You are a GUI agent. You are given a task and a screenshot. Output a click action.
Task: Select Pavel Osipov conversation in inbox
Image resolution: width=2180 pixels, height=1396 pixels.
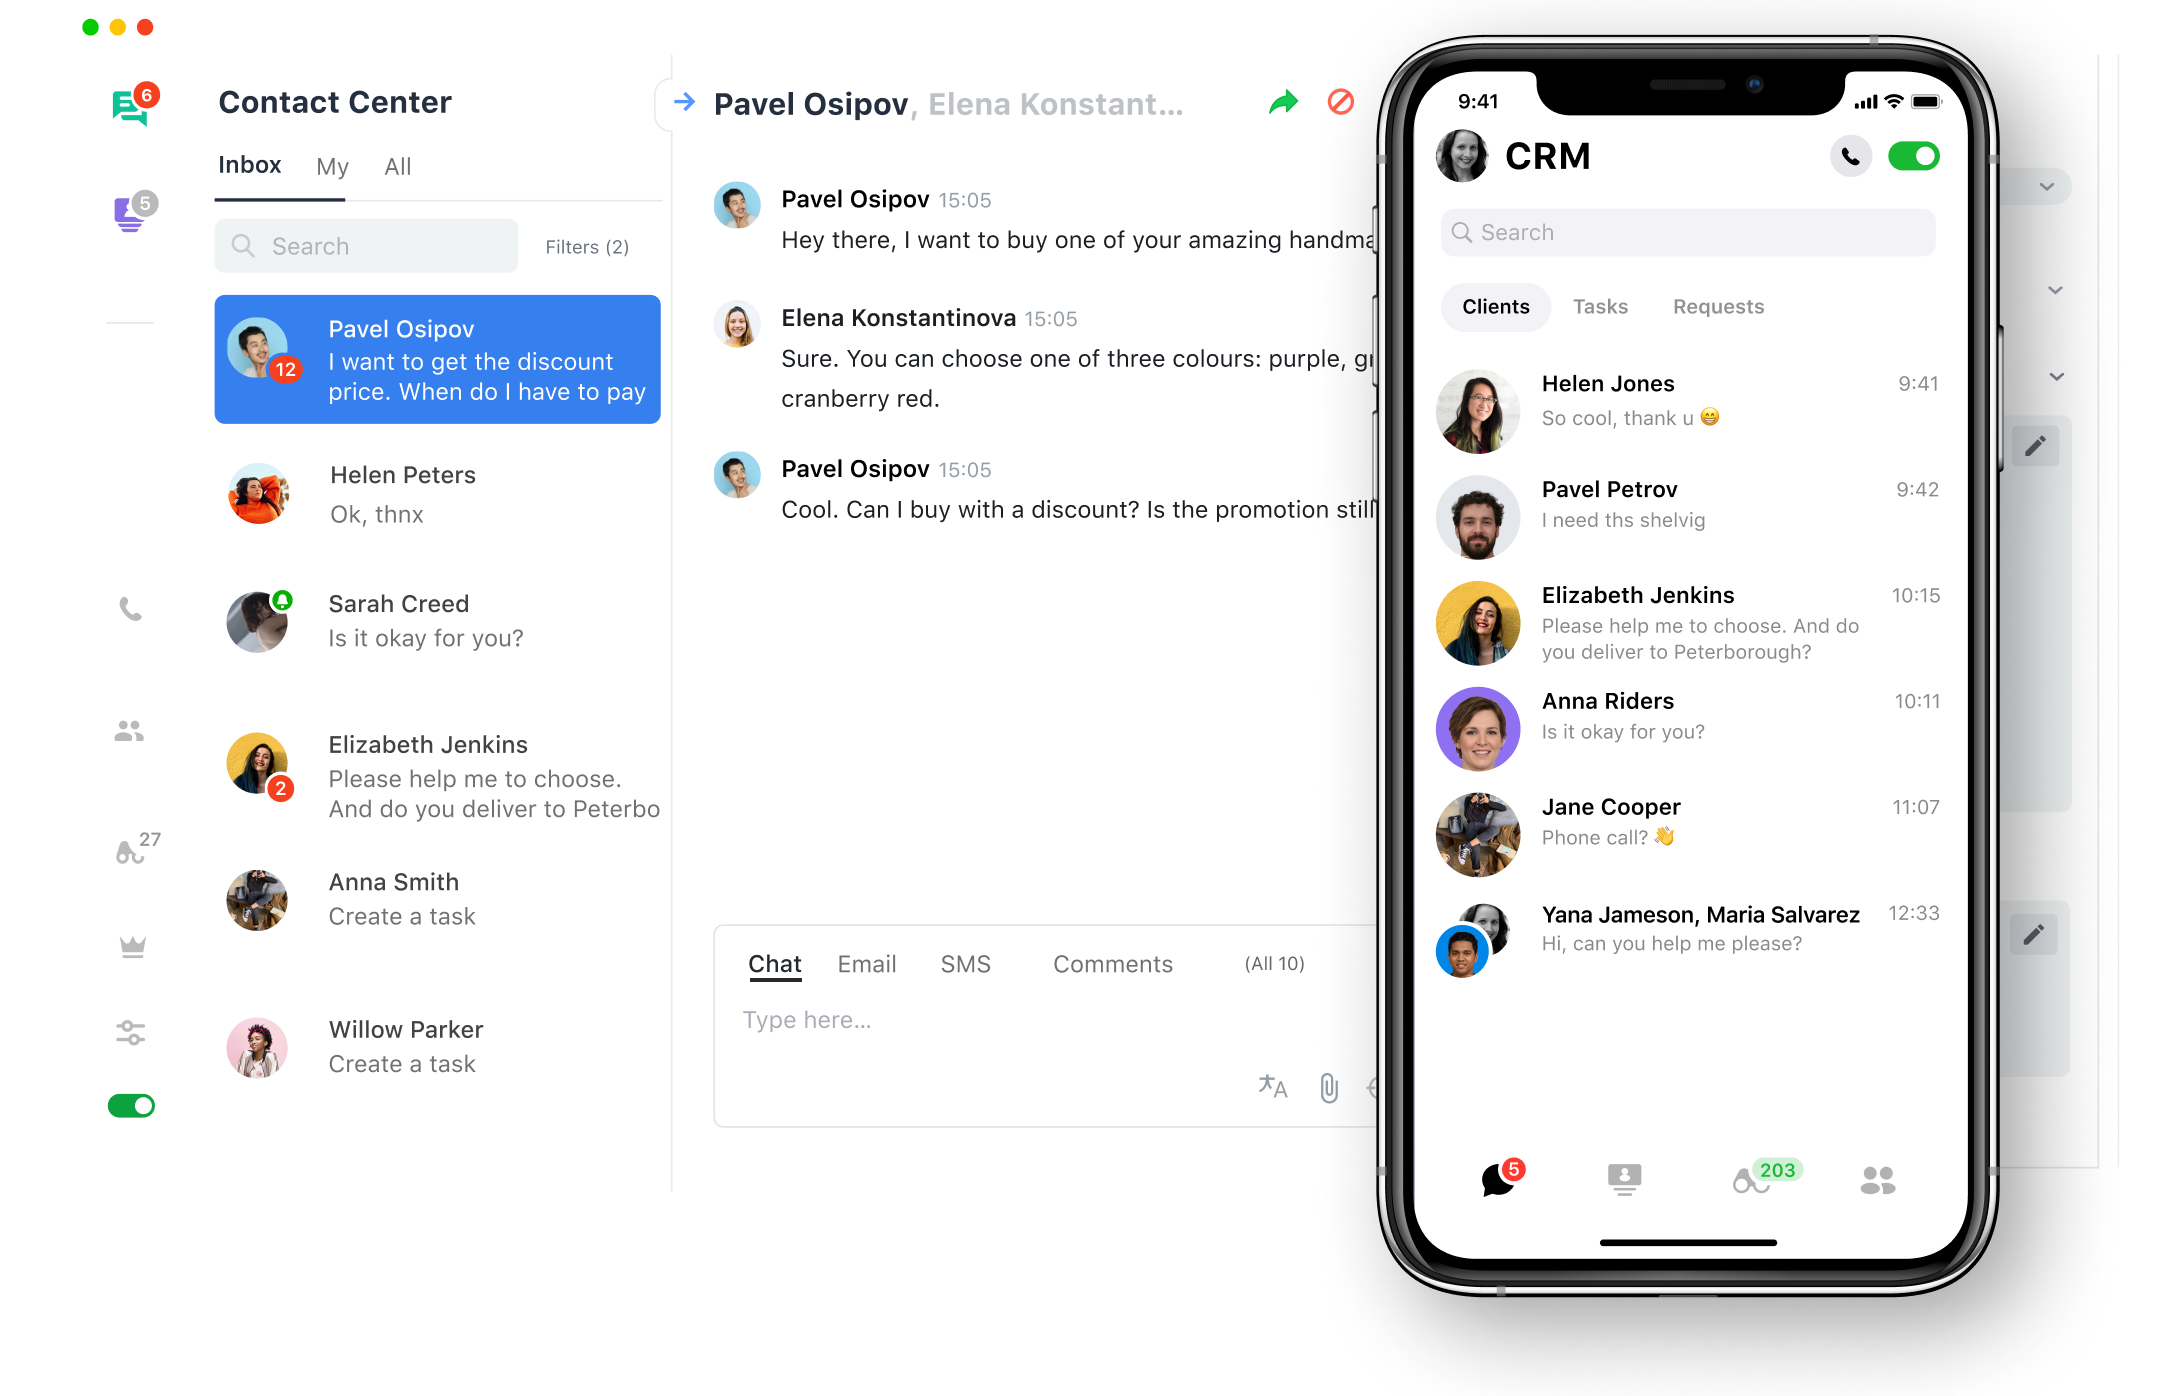tap(435, 359)
